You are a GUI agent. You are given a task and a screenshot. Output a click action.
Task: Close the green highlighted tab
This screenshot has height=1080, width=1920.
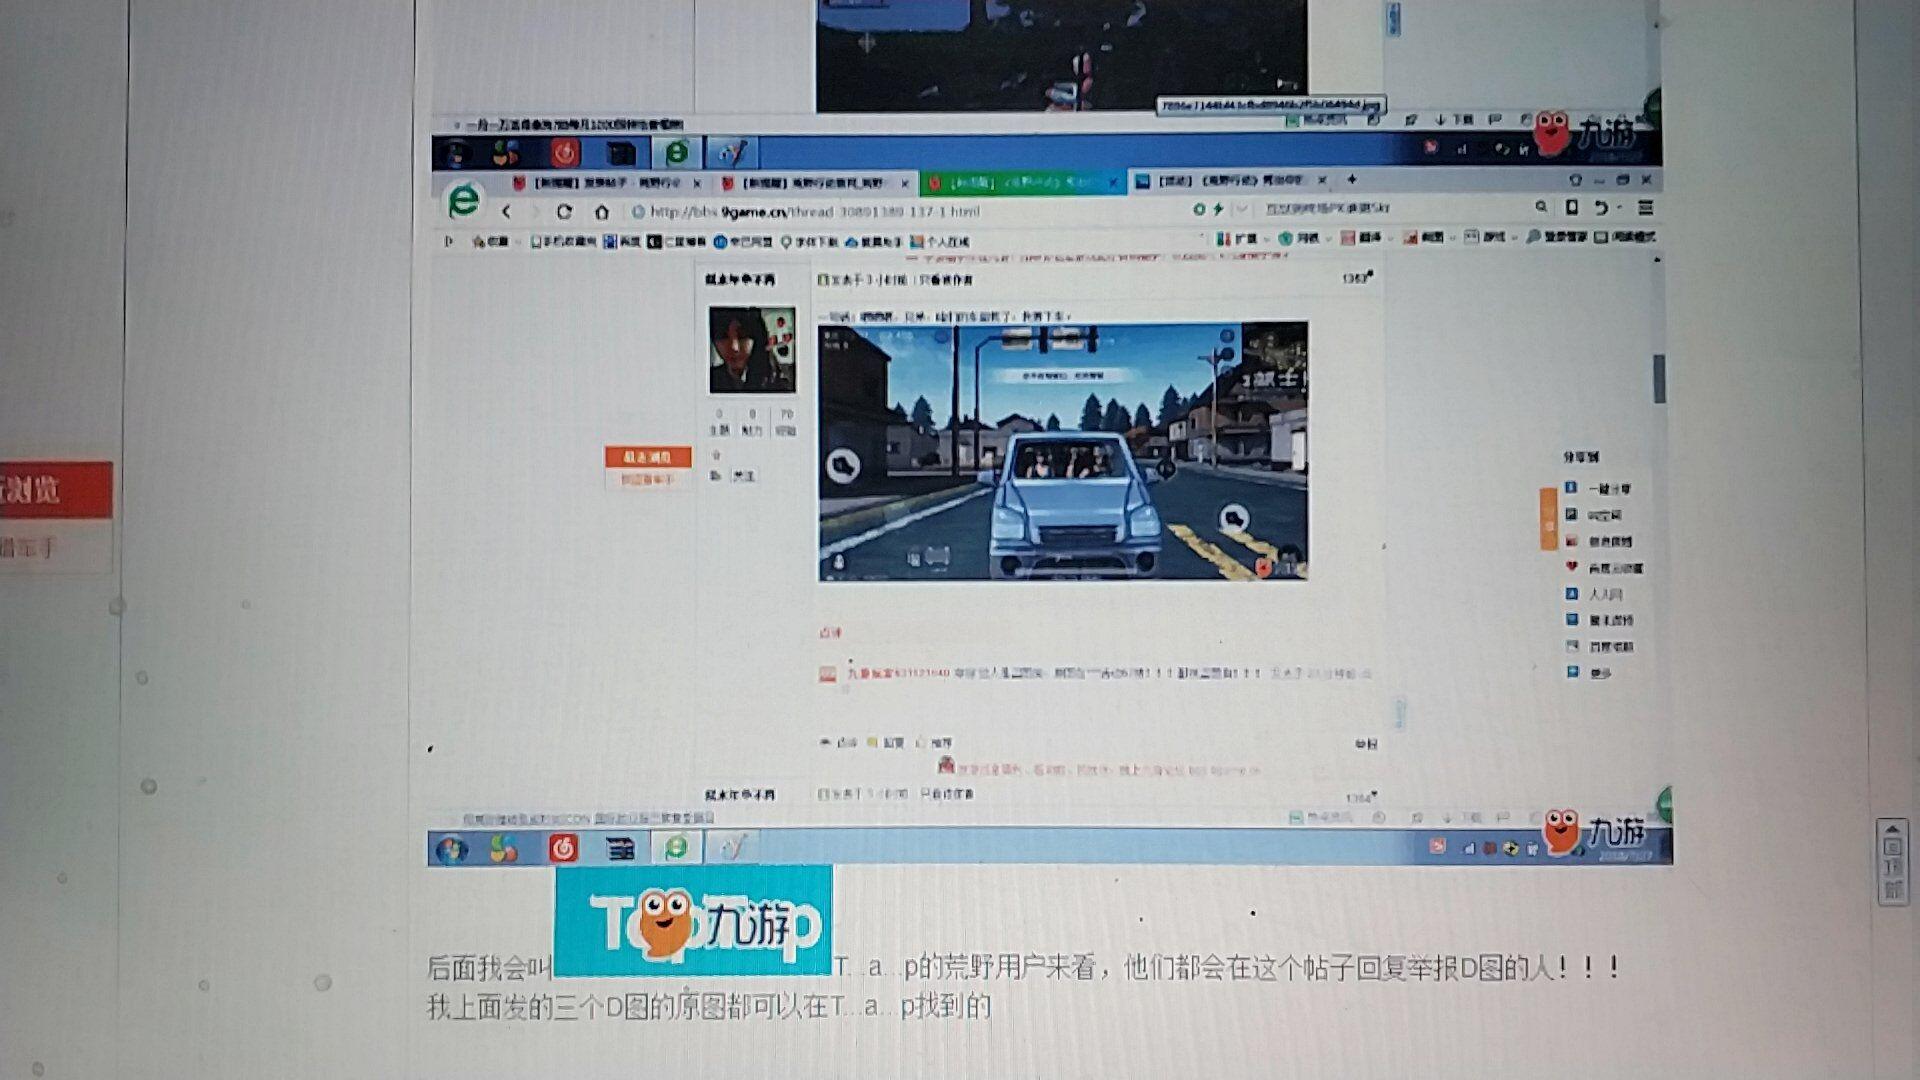click(1113, 183)
